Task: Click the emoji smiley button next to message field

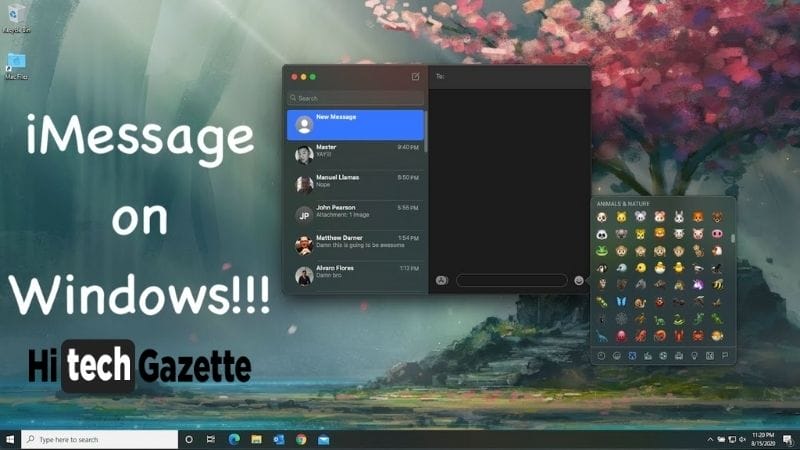Action: coord(579,280)
